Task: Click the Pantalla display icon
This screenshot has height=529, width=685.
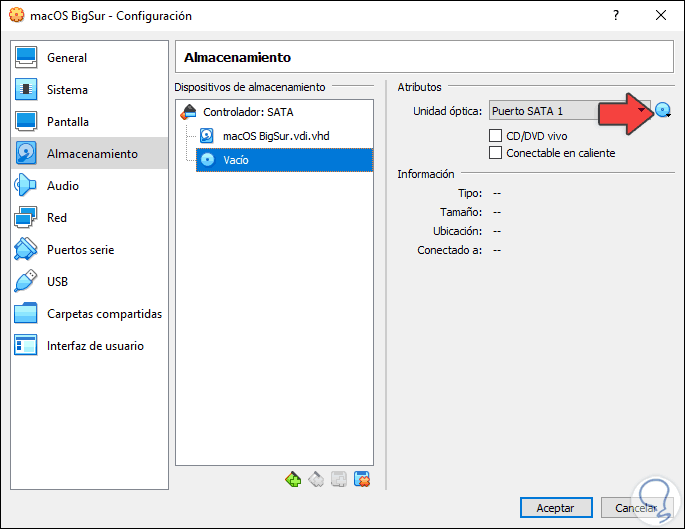Action: (26, 121)
